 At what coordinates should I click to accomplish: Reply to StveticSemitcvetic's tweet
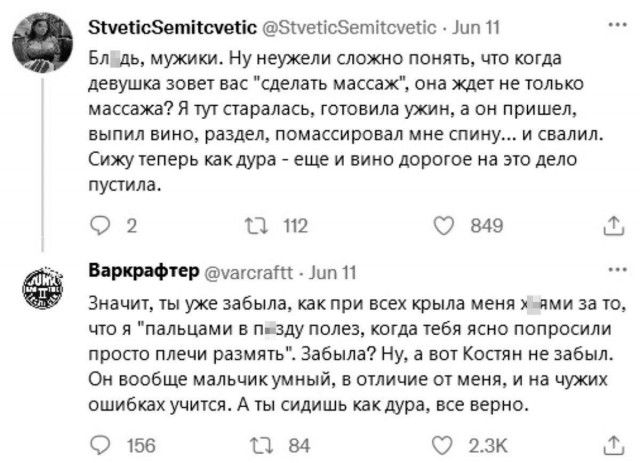pos(99,227)
